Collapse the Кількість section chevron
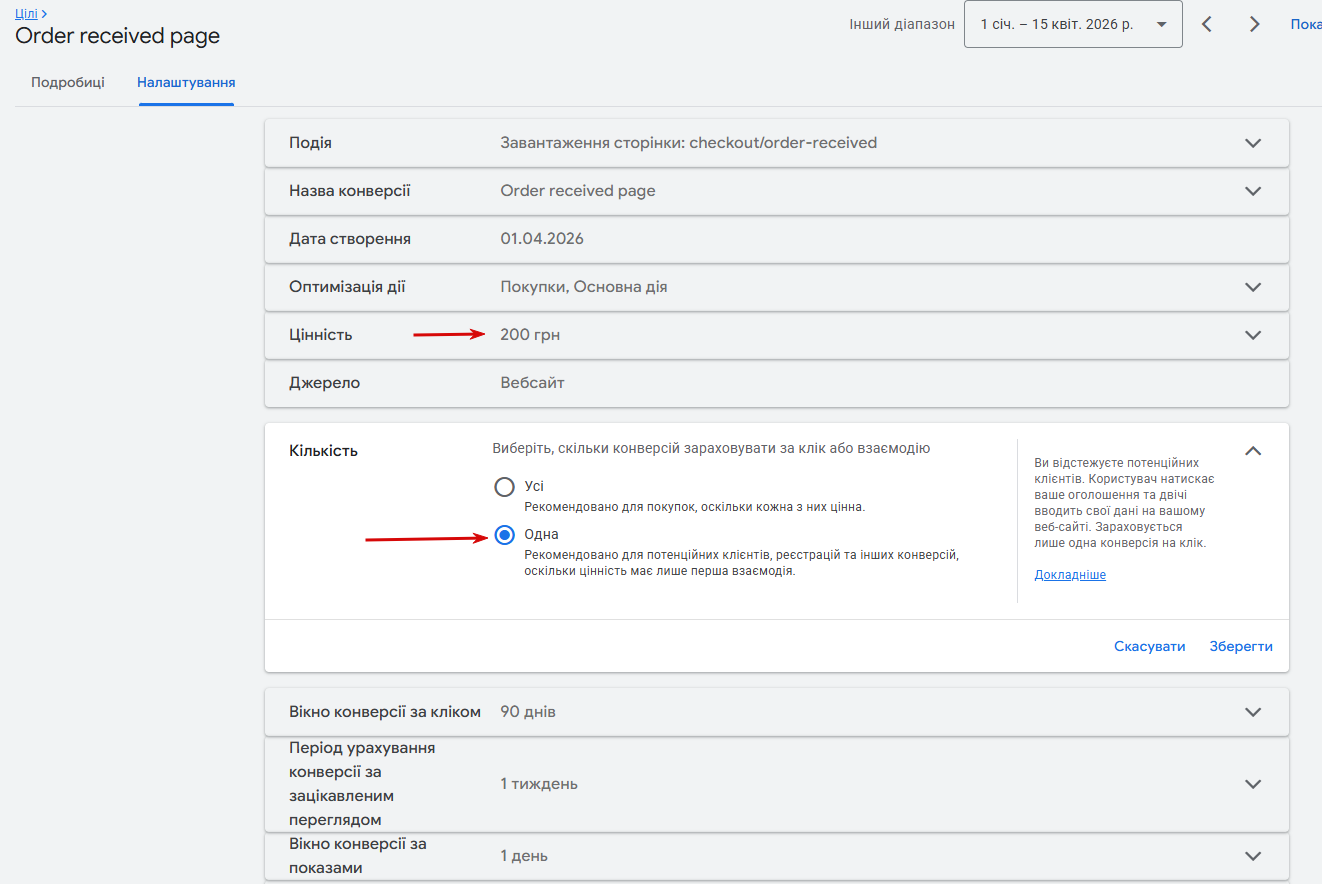The image size is (1322, 884). 1253,451
